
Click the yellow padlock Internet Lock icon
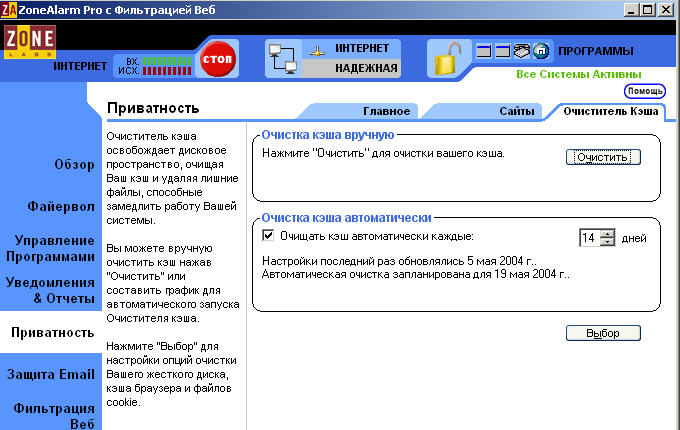coord(447,59)
